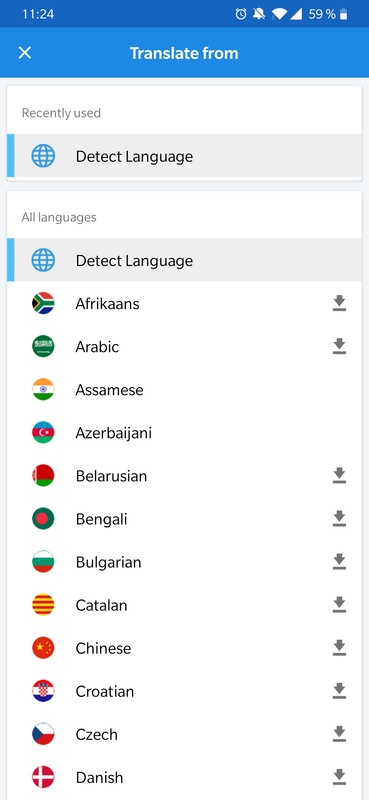Tap the Saudi flag for Arabic
369x800 pixels.
pos(43,346)
